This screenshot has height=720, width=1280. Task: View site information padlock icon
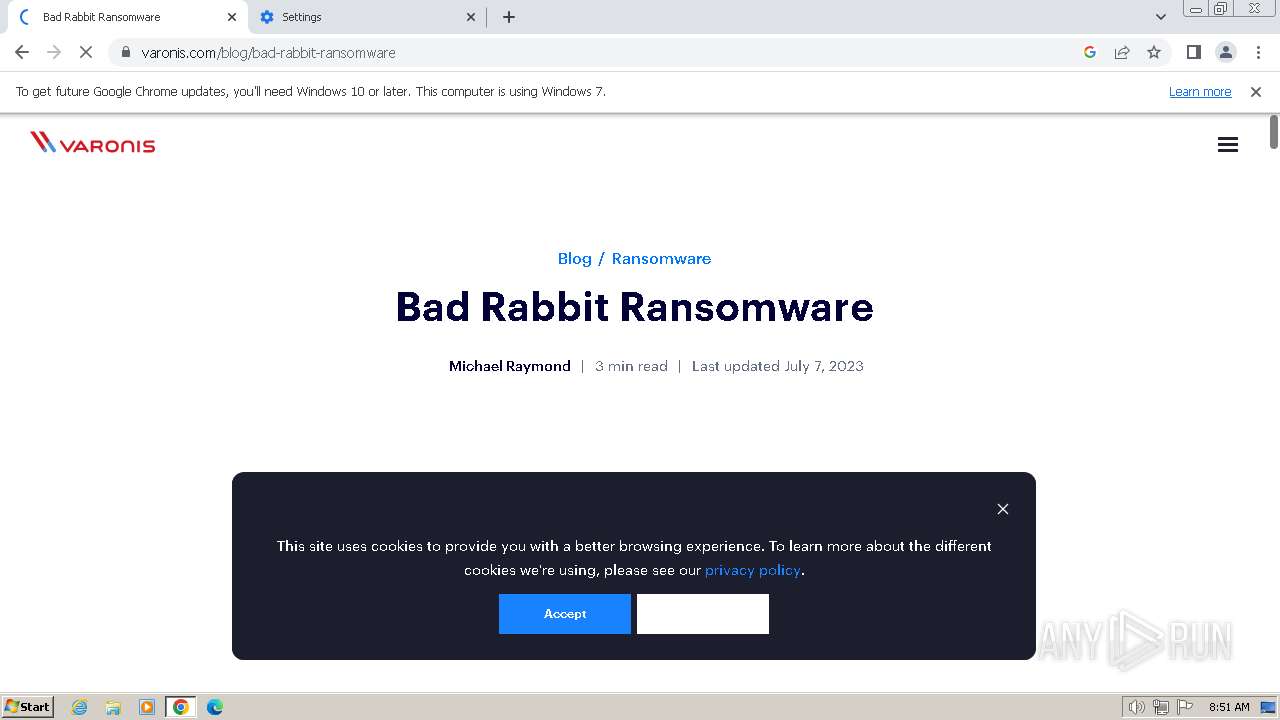point(125,52)
